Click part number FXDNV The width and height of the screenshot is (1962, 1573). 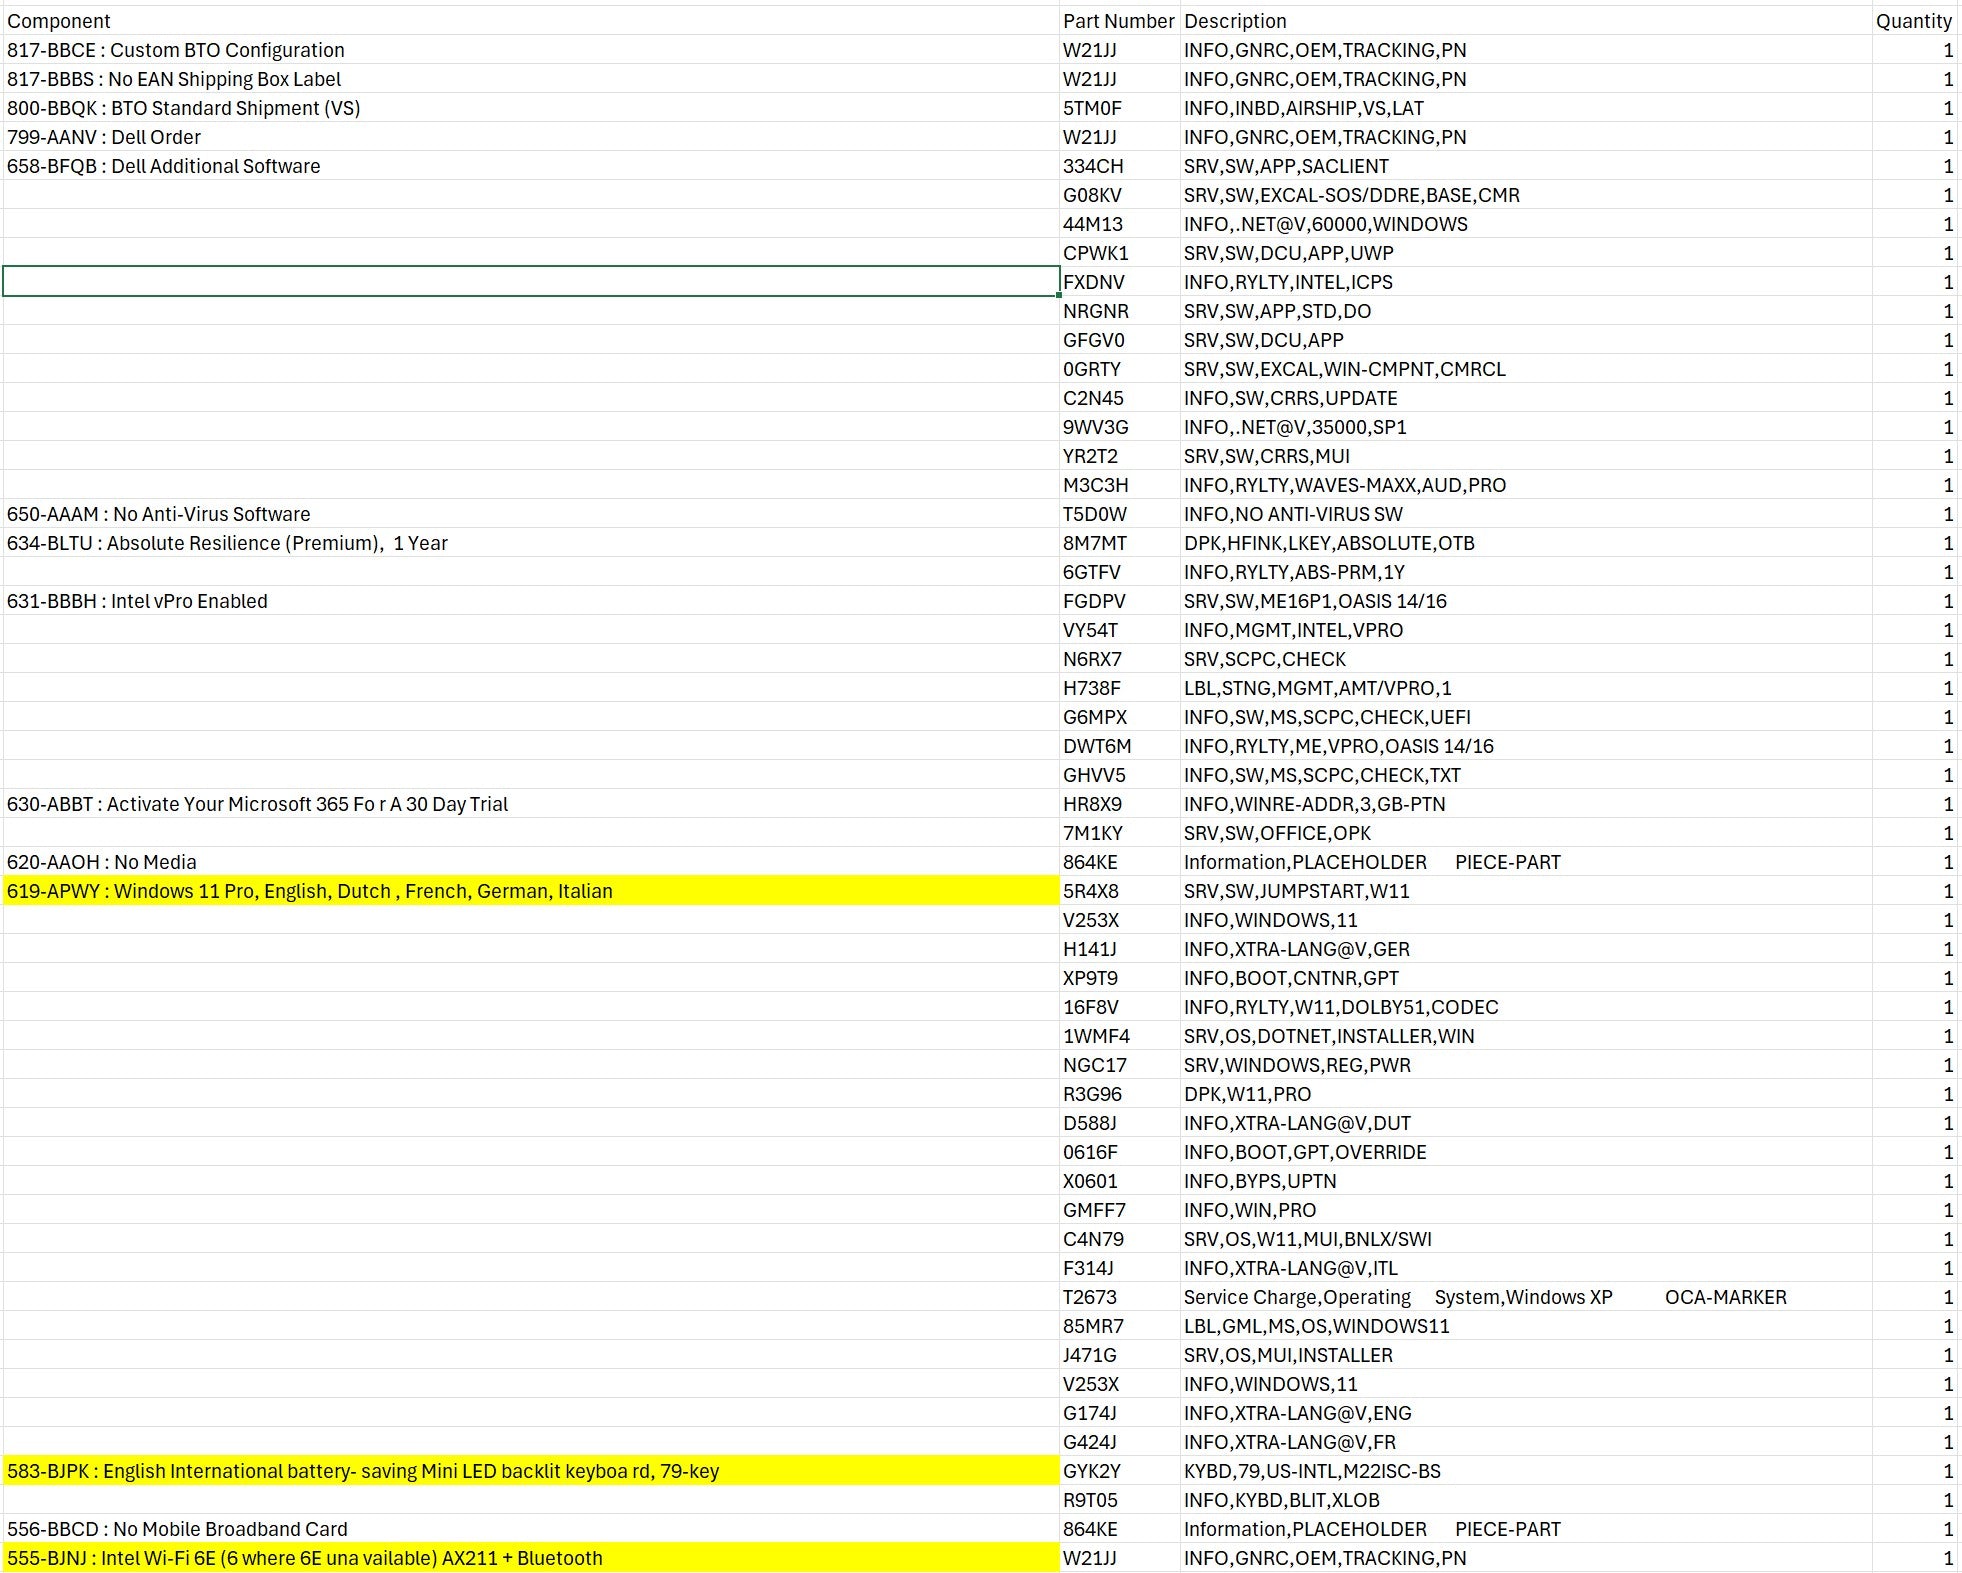pos(1119,282)
